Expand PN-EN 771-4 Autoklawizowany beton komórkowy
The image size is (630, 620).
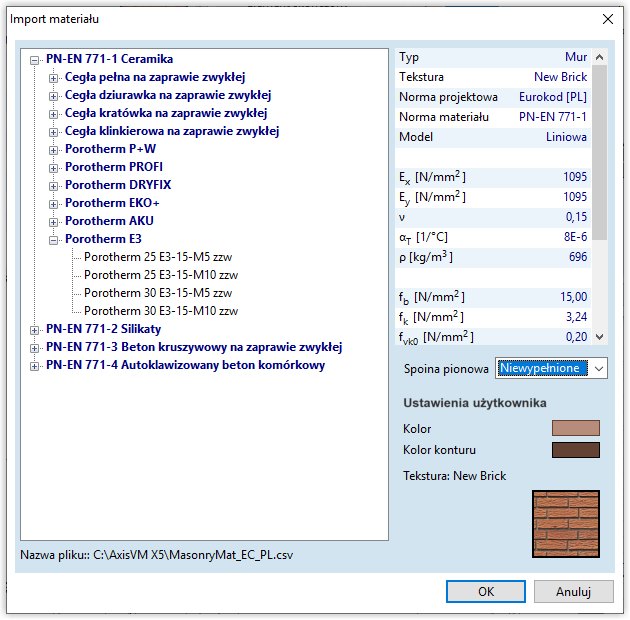click(36, 366)
